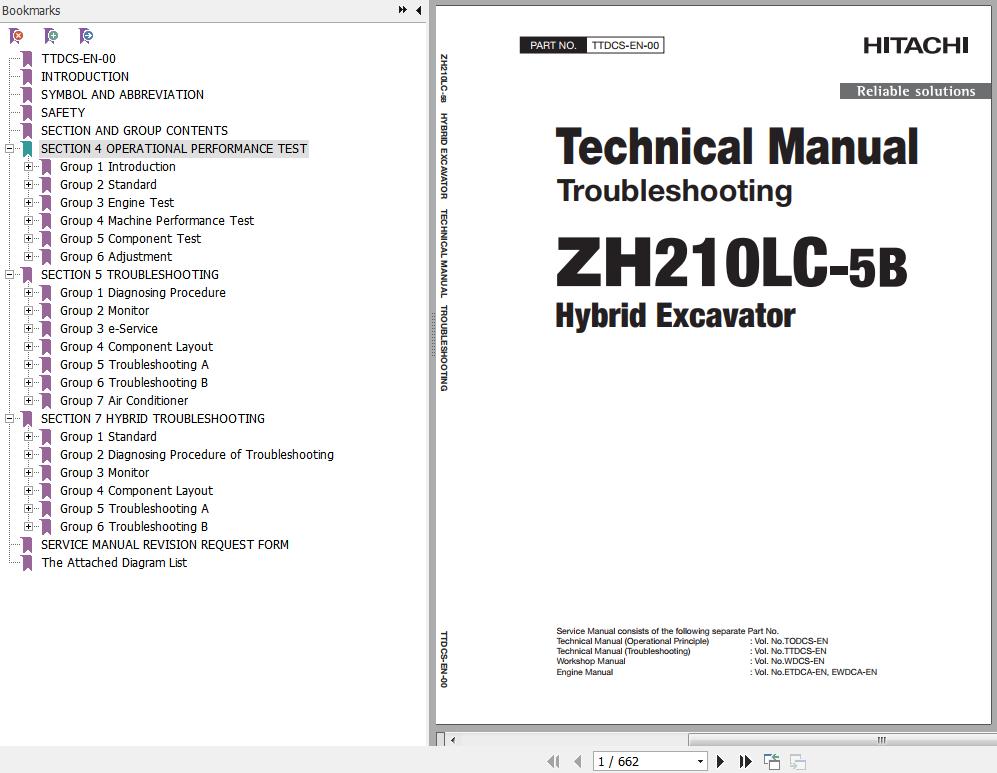Open INTRODUCTION bookmark

[x=85, y=77]
